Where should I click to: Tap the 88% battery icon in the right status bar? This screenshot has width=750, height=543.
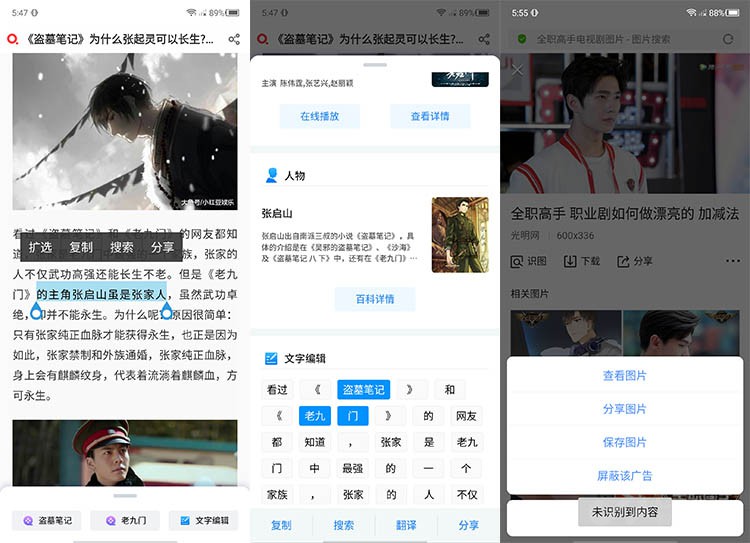coord(732,13)
